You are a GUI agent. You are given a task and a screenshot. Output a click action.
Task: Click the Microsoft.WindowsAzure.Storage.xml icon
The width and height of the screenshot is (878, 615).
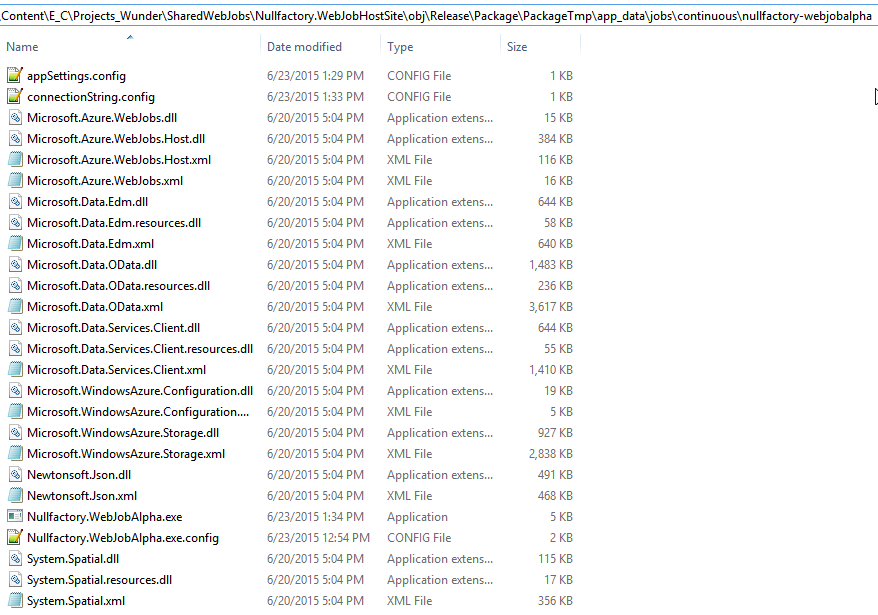(x=15, y=454)
